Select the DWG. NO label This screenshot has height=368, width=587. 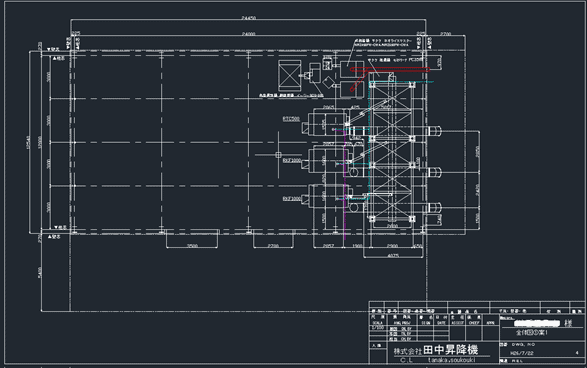(x=523, y=344)
